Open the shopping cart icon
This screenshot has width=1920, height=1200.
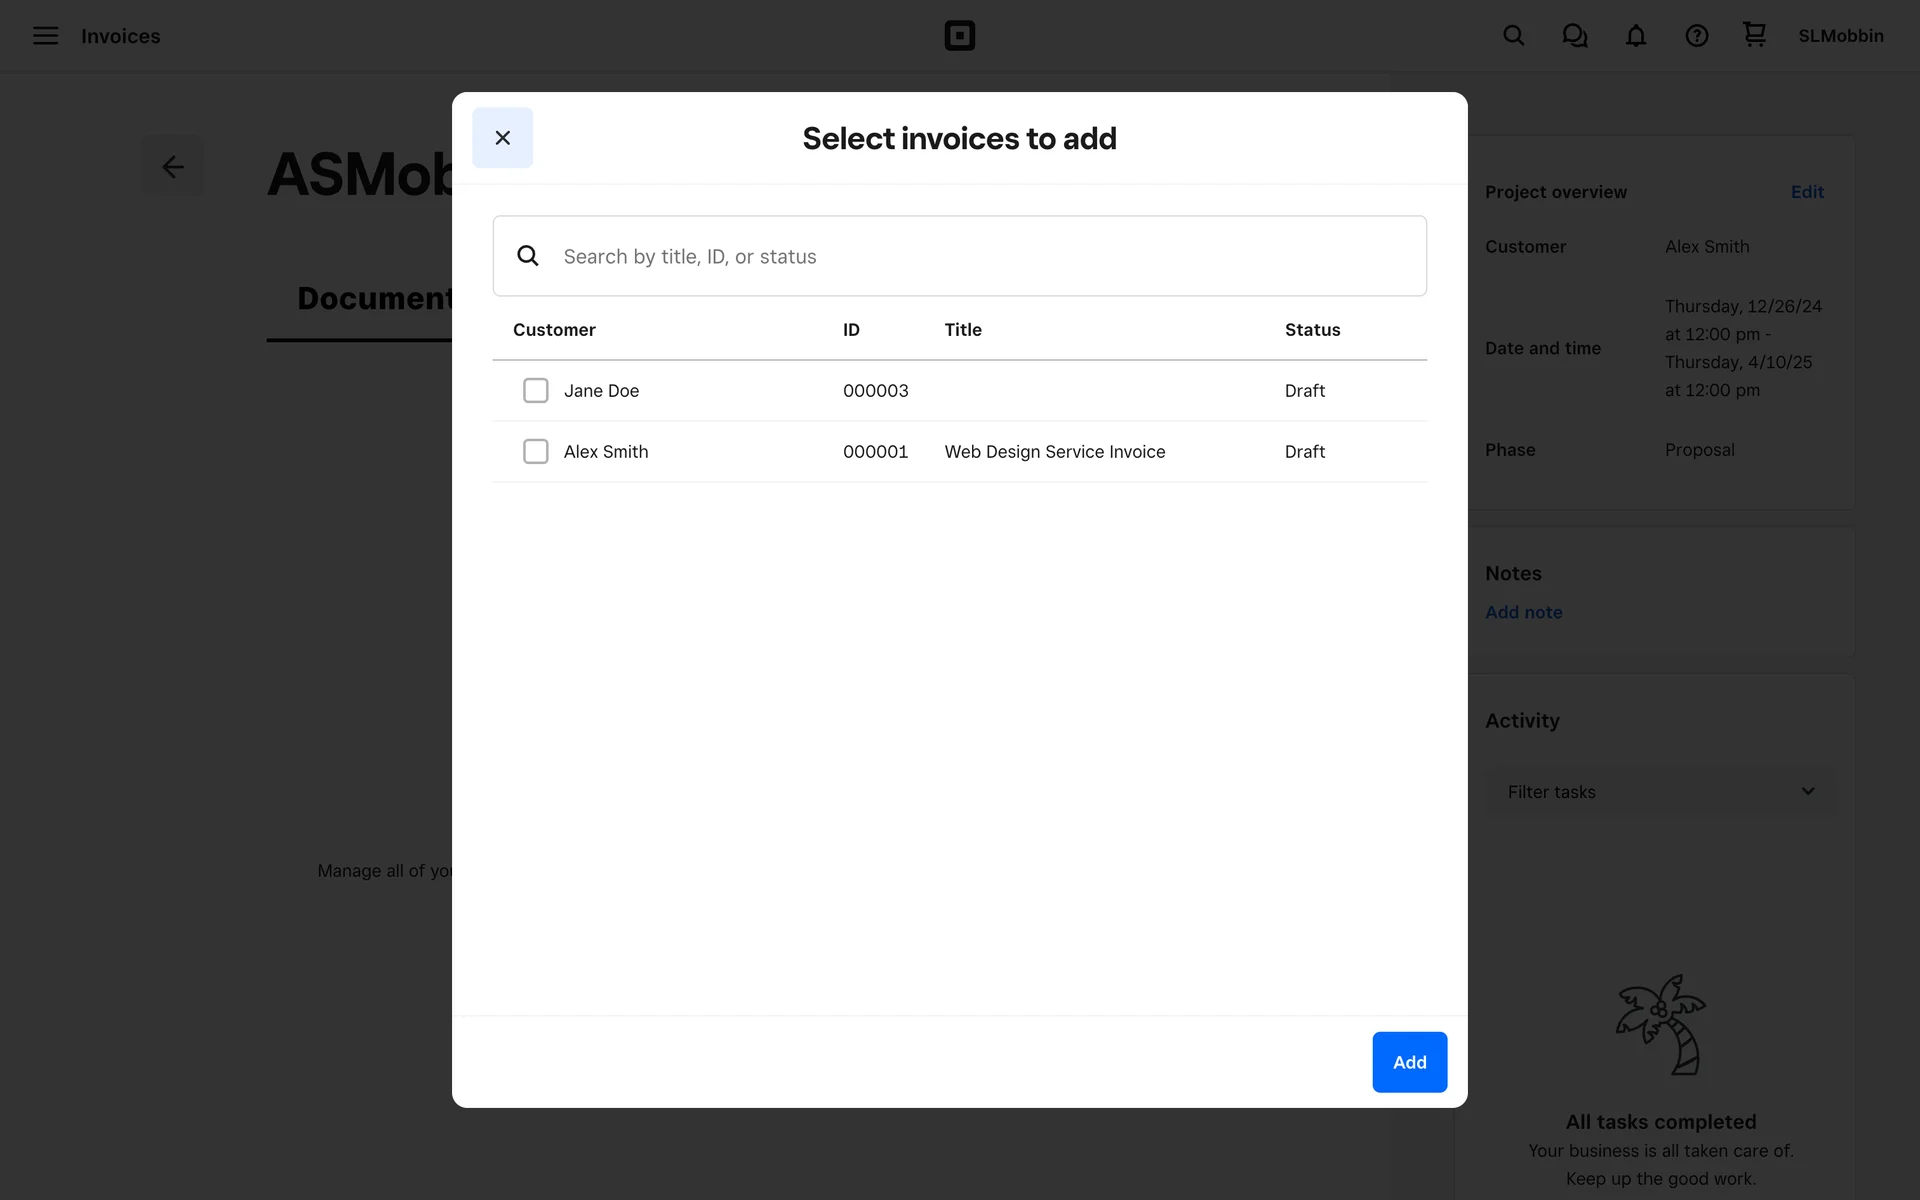pyautogui.click(x=1754, y=35)
